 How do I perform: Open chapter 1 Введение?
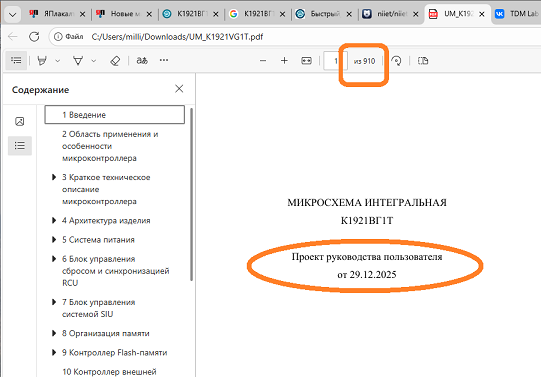(115, 115)
